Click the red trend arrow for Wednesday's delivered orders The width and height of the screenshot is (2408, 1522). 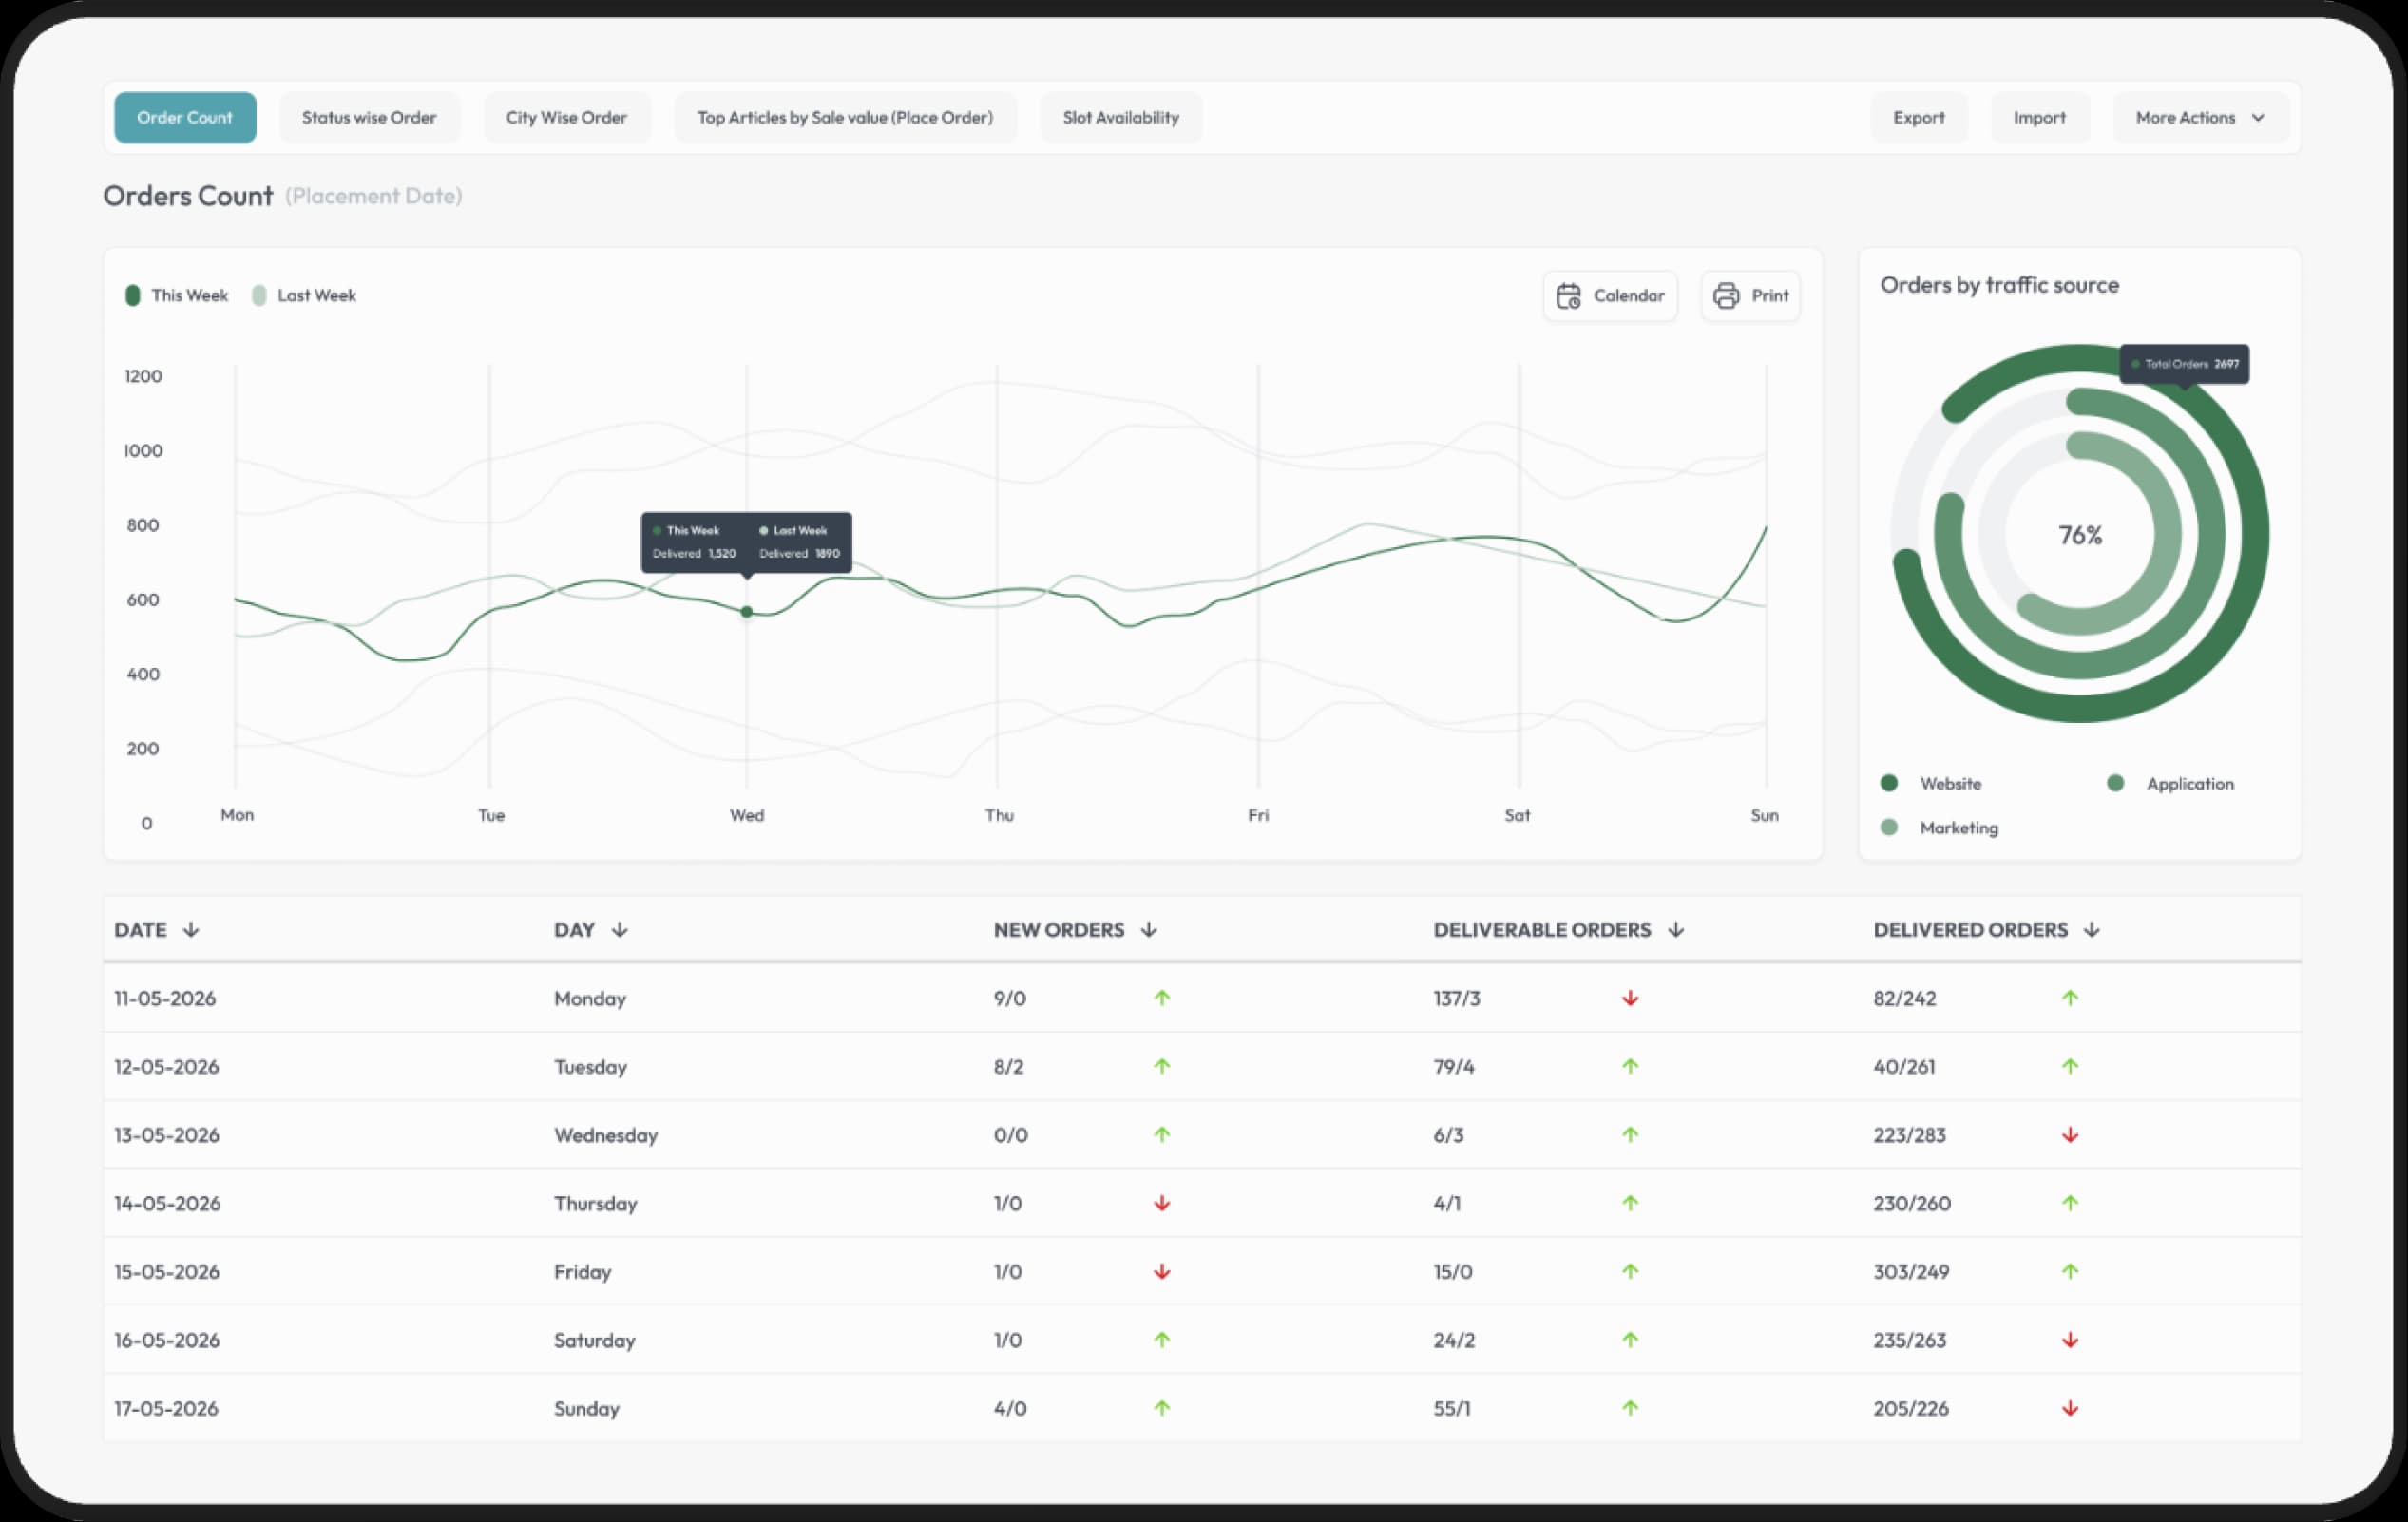click(2070, 1135)
